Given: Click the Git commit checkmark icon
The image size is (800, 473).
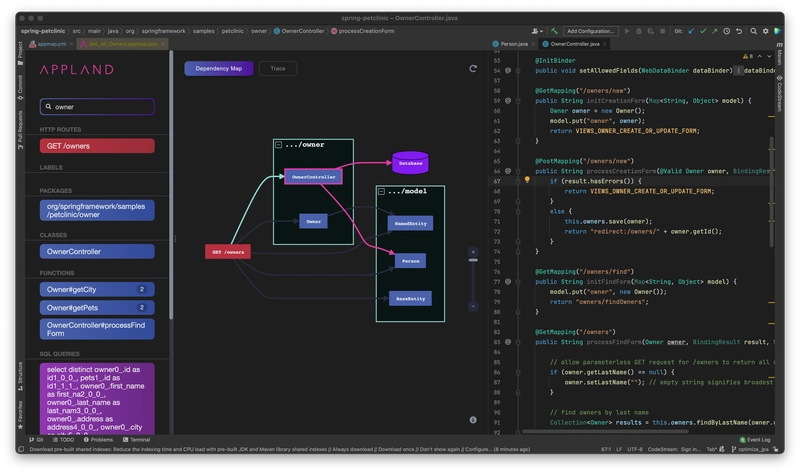Looking at the screenshot, I should tap(703, 31).
